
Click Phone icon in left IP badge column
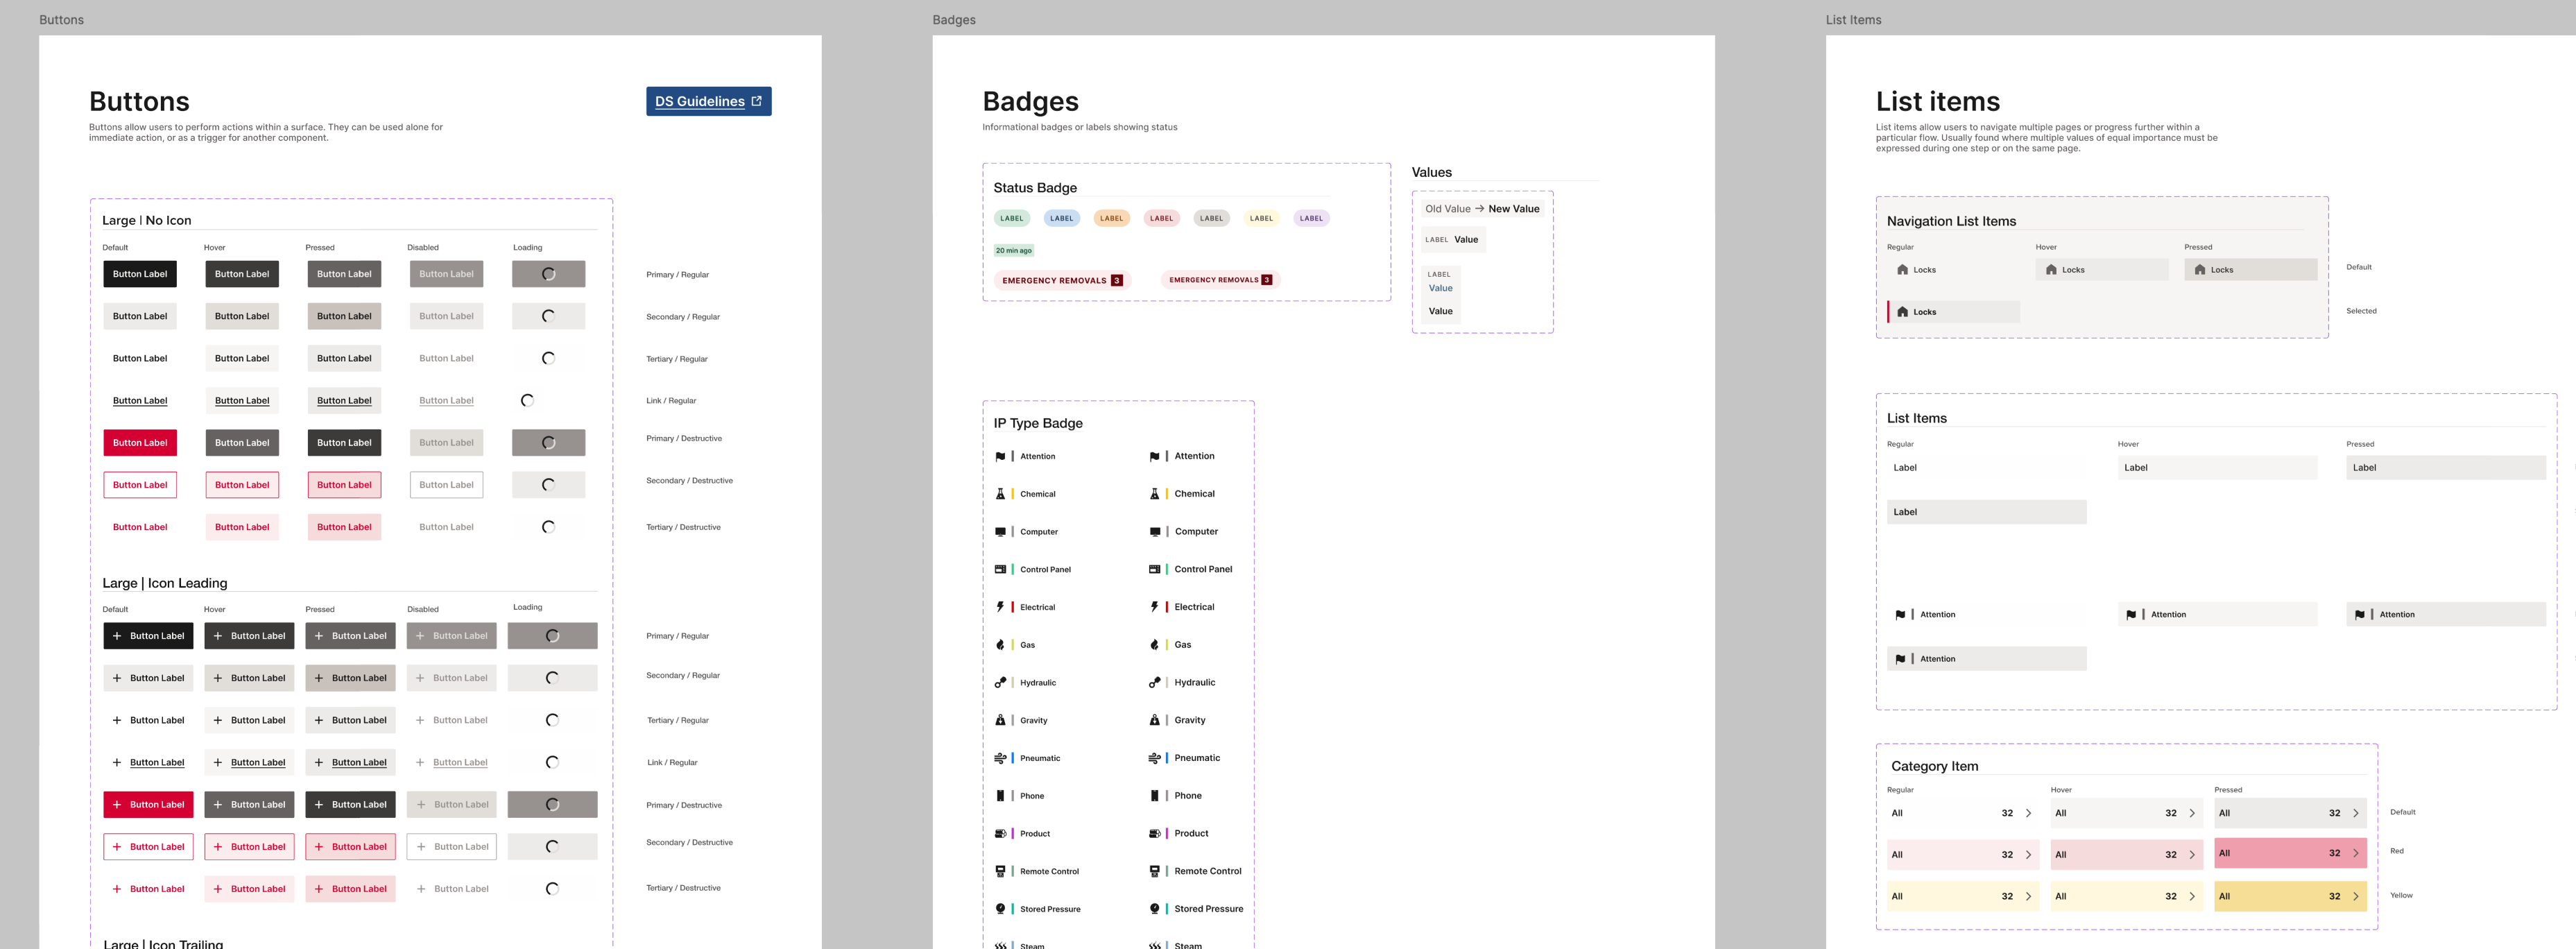[1000, 796]
